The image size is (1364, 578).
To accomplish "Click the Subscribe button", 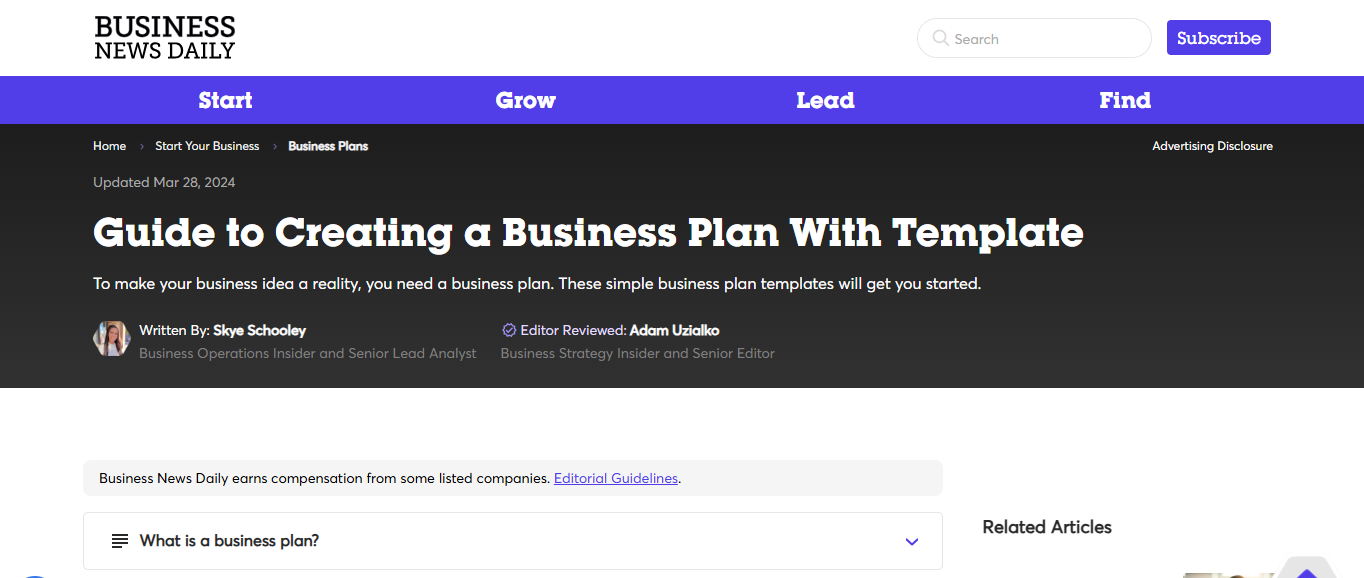I will pos(1218,37).
